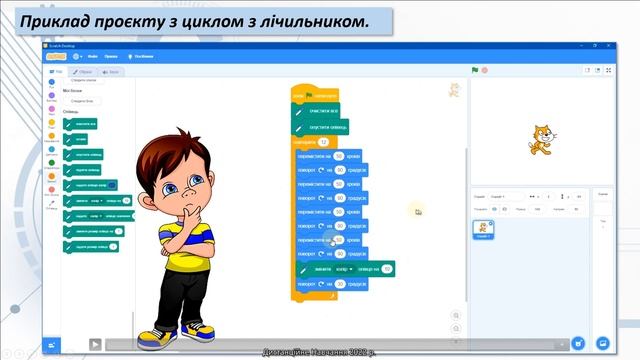Screen dimensions: 640x360
Task: Enter full screen stage mode
Action: click(608, 70)
